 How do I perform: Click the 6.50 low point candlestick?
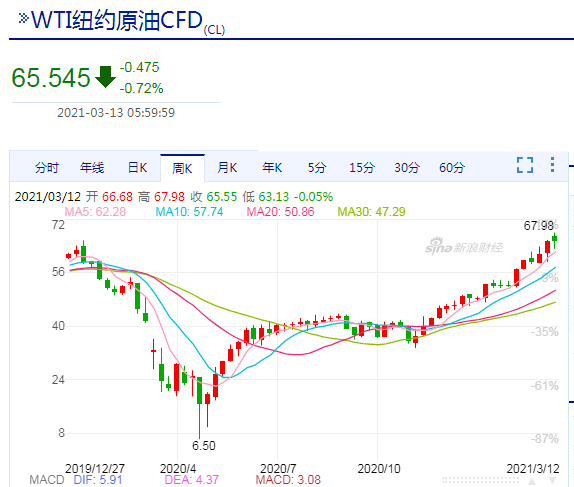tap(200, 407)
